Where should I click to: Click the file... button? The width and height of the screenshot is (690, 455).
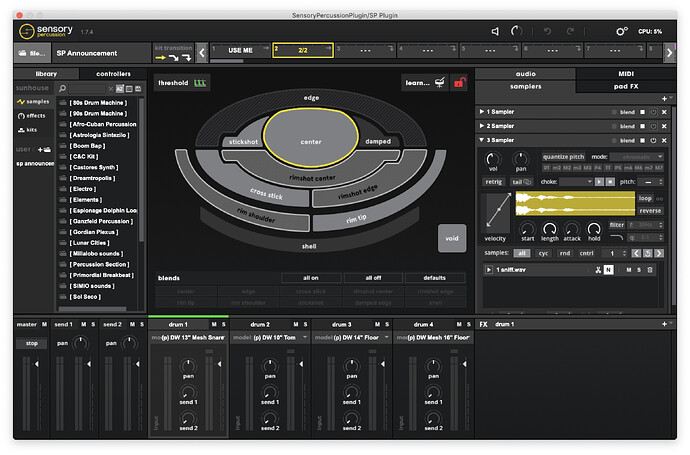pyautogui.click(x=33, y=53)
